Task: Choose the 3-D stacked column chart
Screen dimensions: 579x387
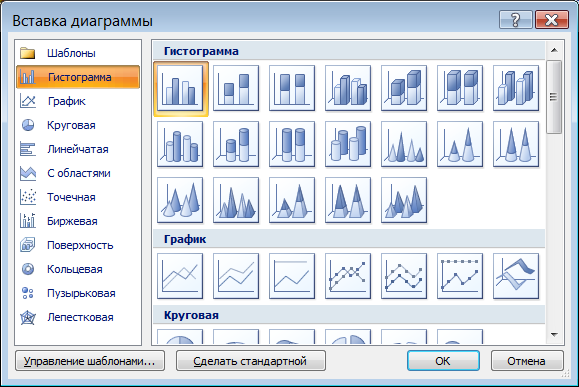Action: pos(404,88)
